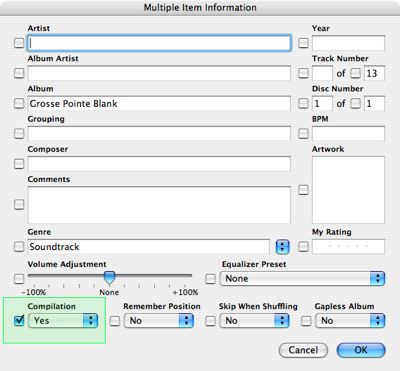The width and height of the screenshot is (400, 371).
Task: Click the Cancel button
Action: click(303, 350)
